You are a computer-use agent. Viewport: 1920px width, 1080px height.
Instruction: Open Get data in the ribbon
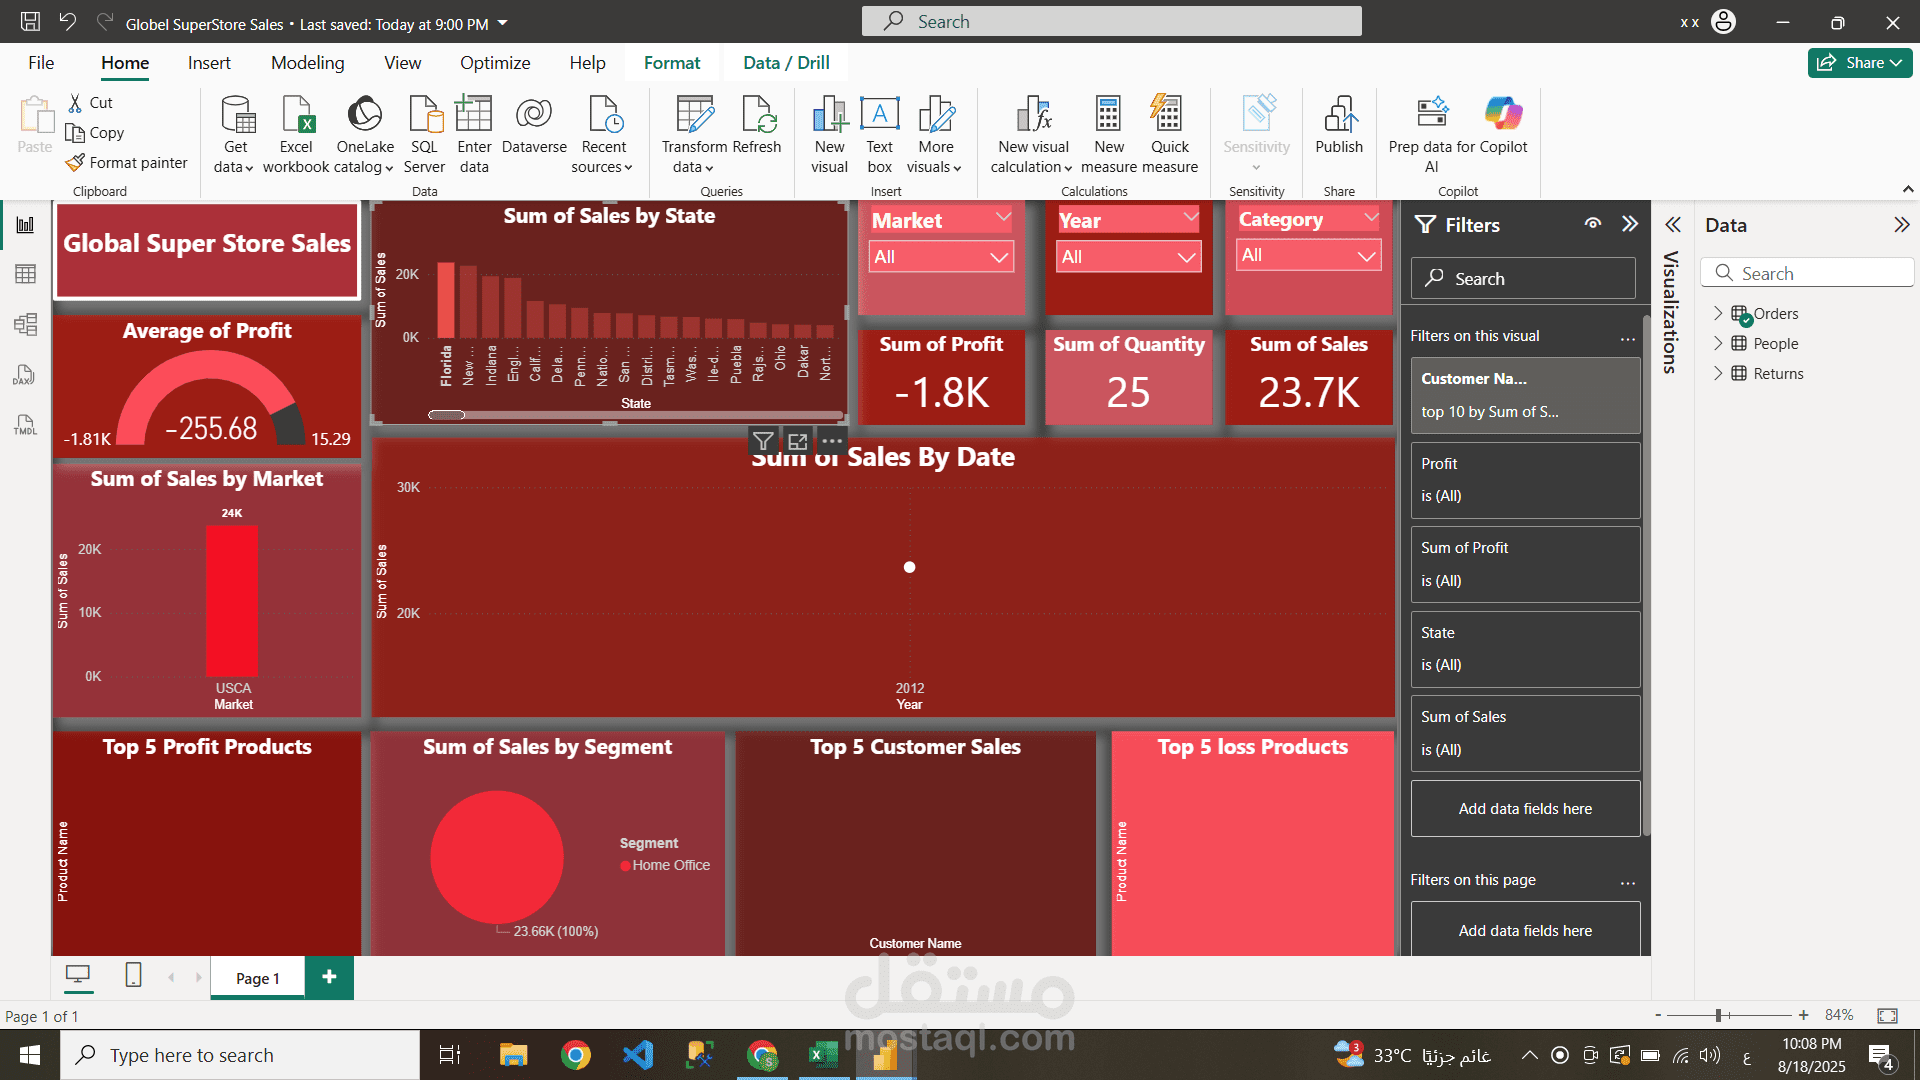tap(236, 134)
